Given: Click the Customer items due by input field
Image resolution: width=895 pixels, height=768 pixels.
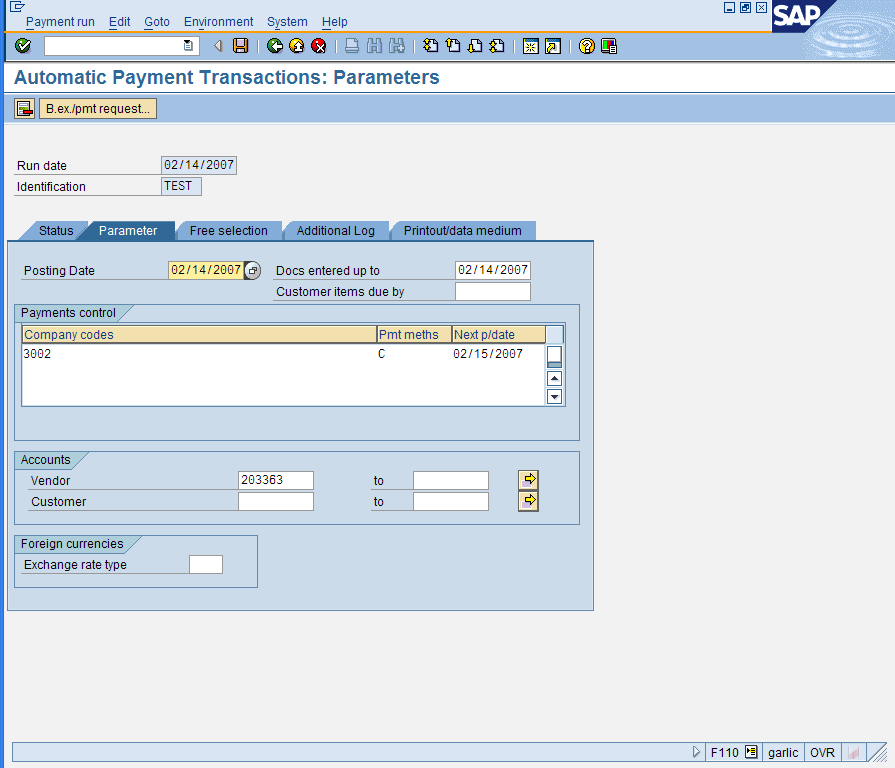Looking at the screenshot, I should pyautogui.click(x=492, y=291).
